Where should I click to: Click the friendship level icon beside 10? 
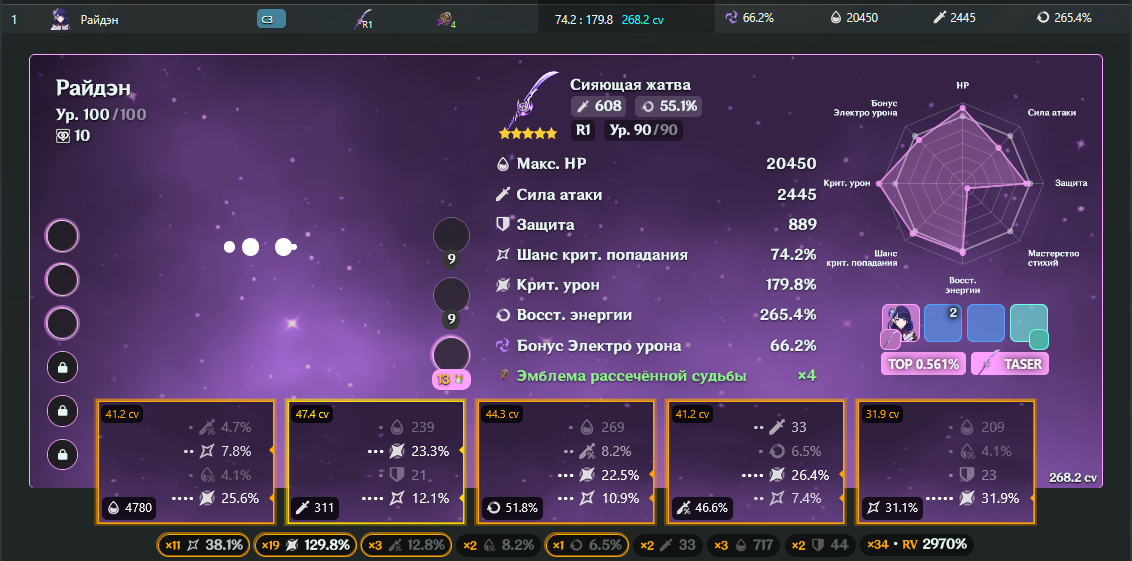click(x=63, y=136)
